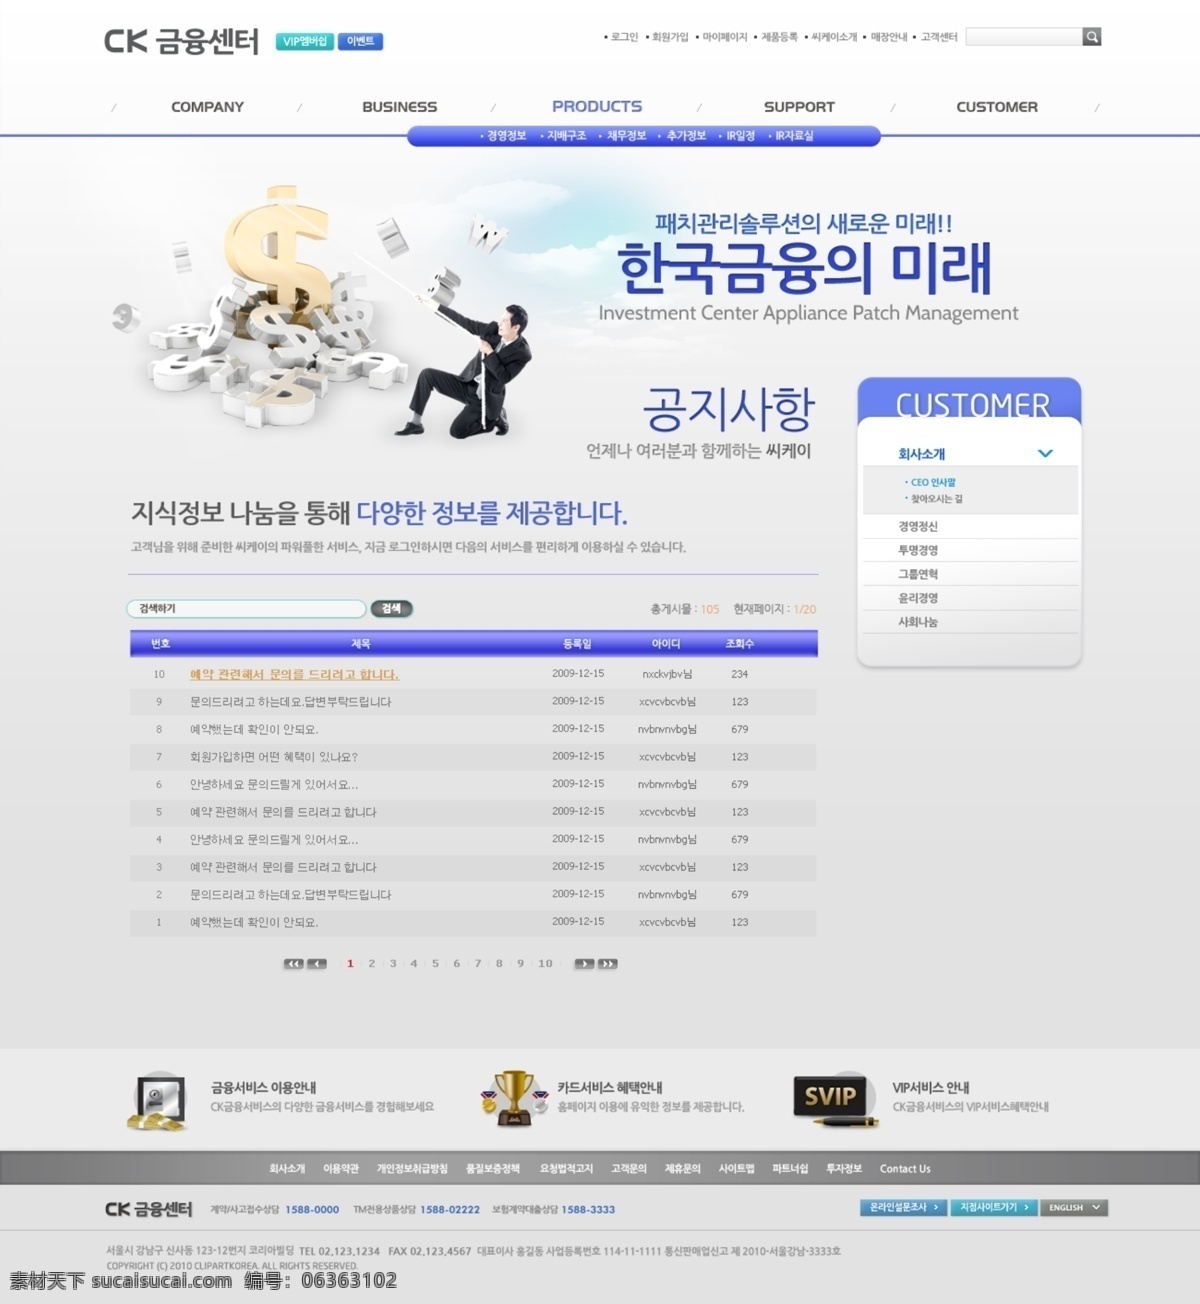Go to previous page arrow icon
Viewport: 1200px width, 1304px height.
pos(317,964)
